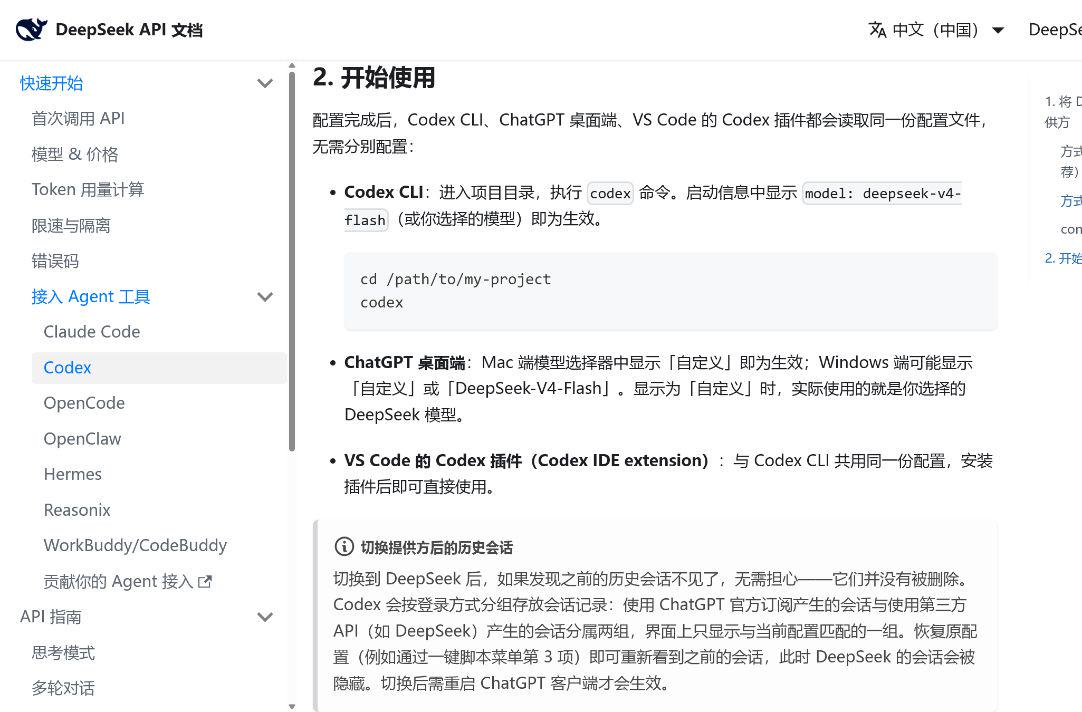1082x712 pixels.
Task: Click the codex line in code block
Action: coord(382,302)
